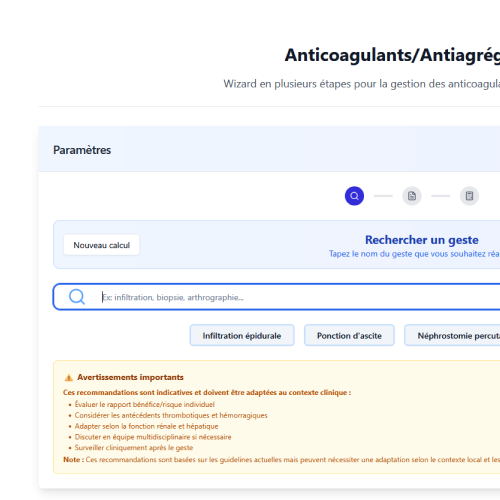
Task: Choose the Infiltration épidurale suggestion
Action: (242, 335)
